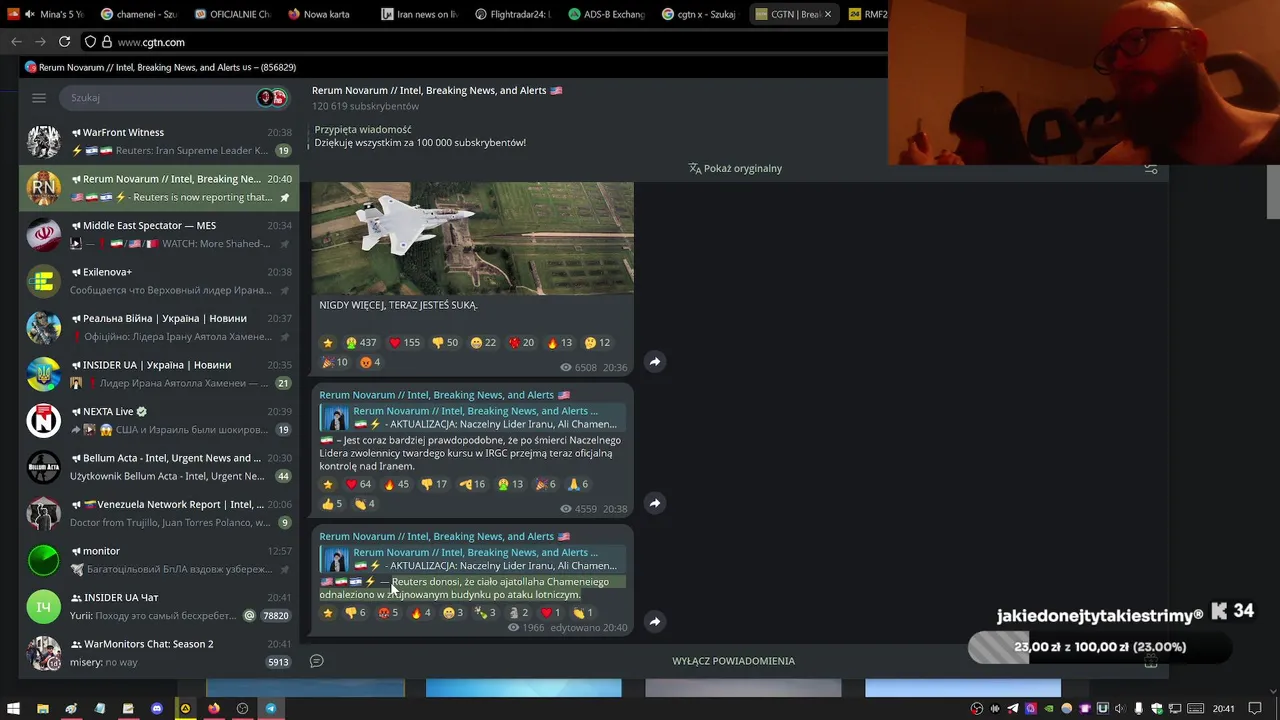Open quoted AKTUALIZACJA reply in the IRGC post
The image size is (1280, 720).
[x=473, y=418]
